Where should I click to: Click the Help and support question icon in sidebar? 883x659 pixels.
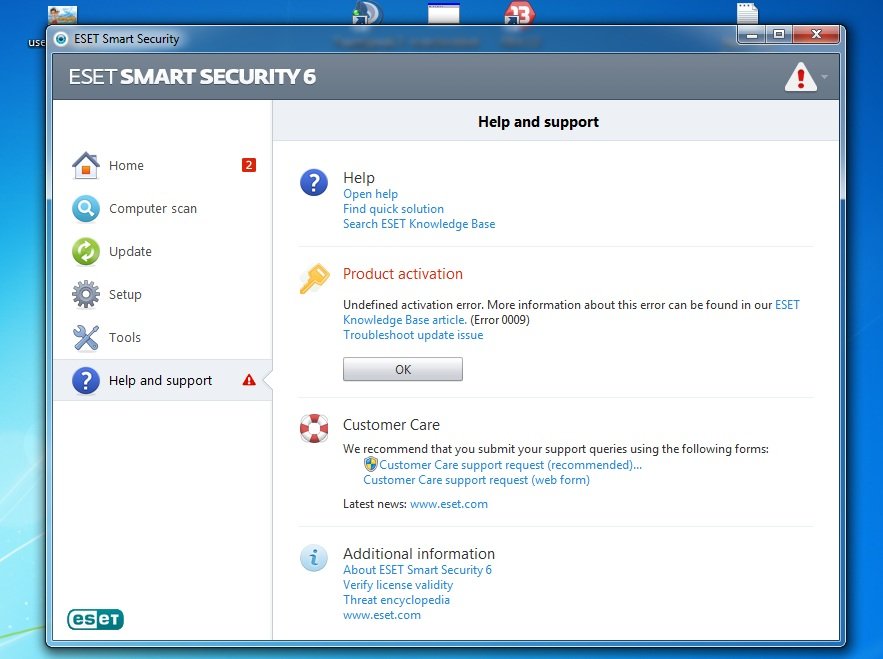point(86,380)
